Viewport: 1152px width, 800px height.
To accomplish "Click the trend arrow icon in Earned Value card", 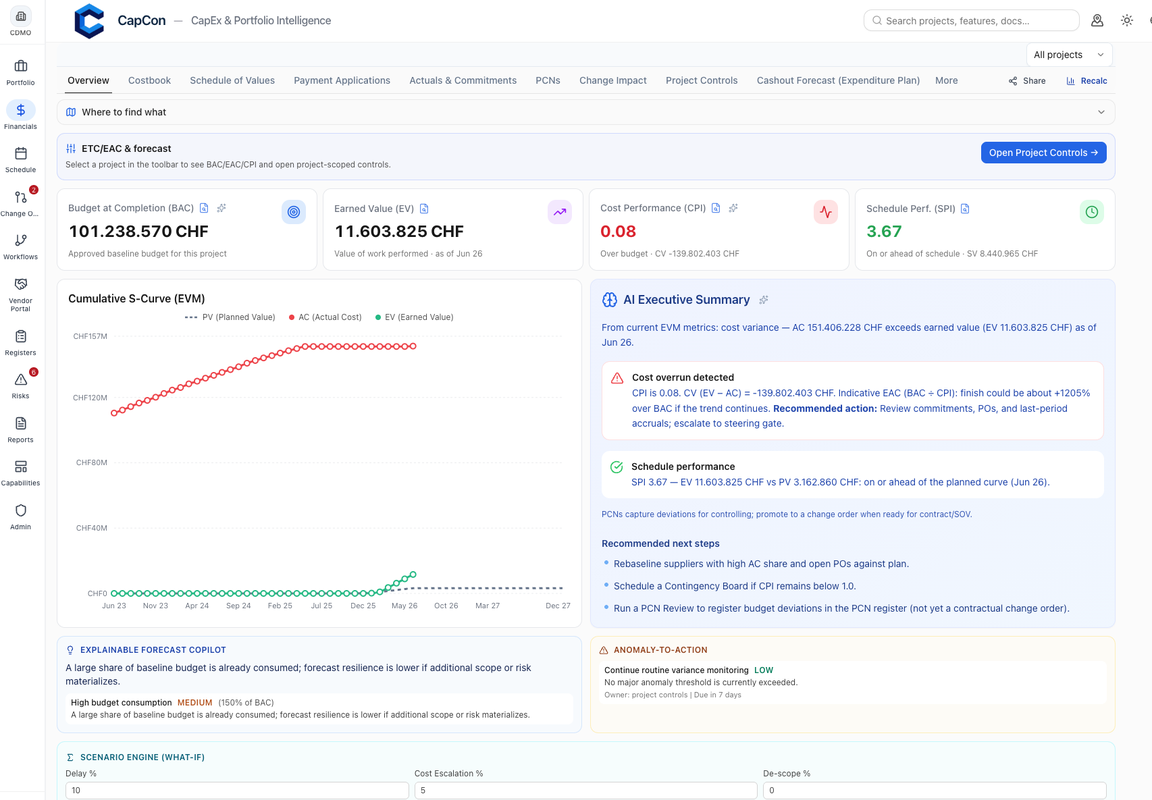I will (560, 212).
